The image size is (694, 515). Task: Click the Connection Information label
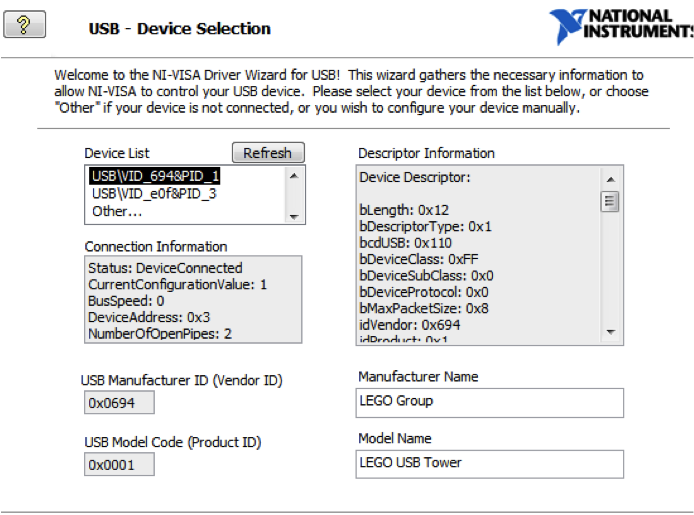click(x=156, y=246)
